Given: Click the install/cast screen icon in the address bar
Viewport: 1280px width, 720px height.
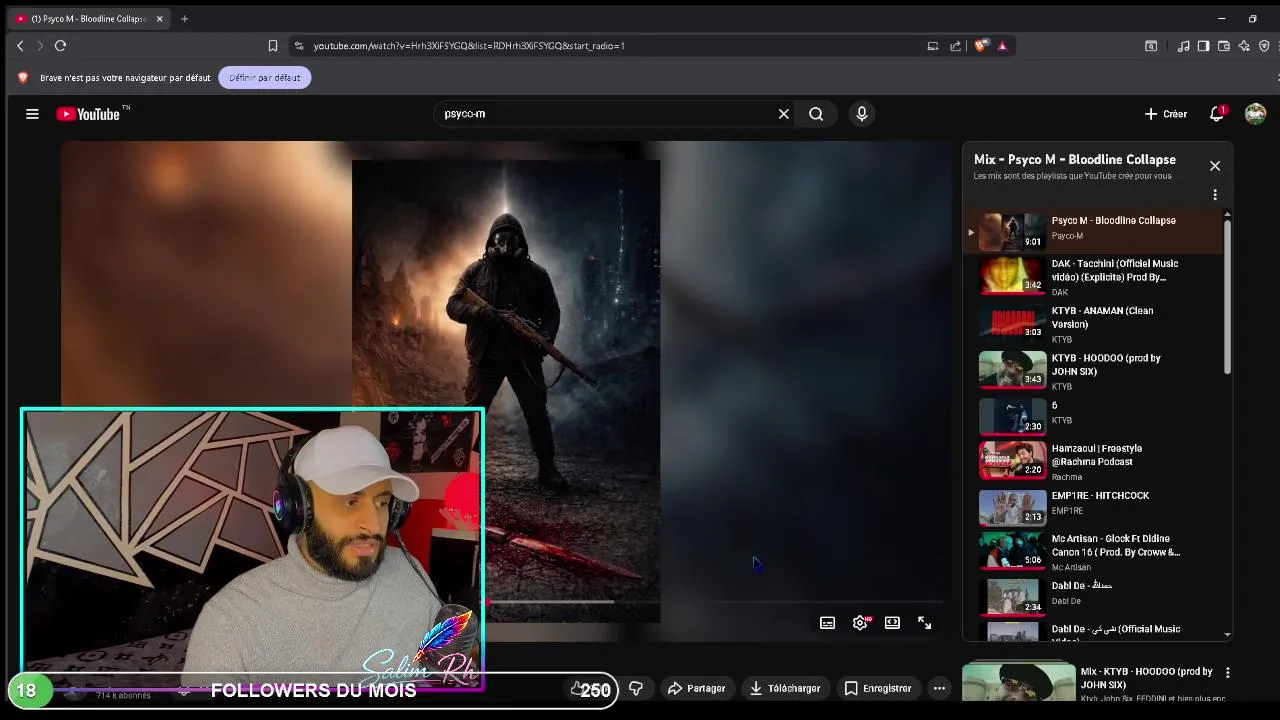Looking at the screenshot, I should coord(933,46).
